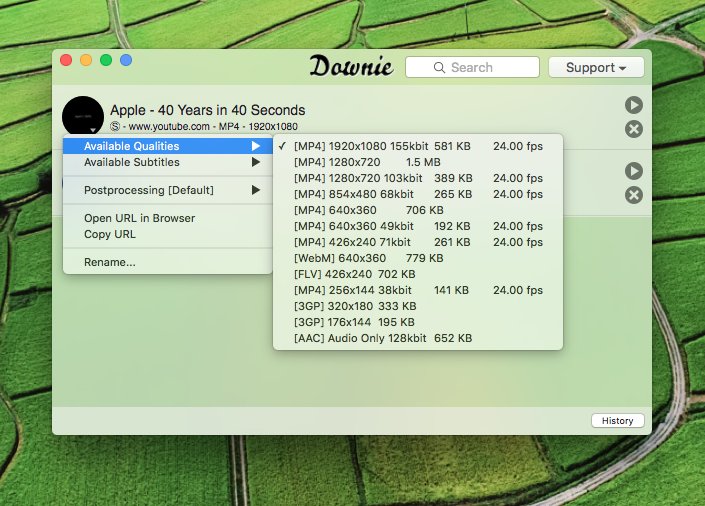This screenshot has width=705, height=506.
Task: Click the green zoom window button
Action: [106, 60]
